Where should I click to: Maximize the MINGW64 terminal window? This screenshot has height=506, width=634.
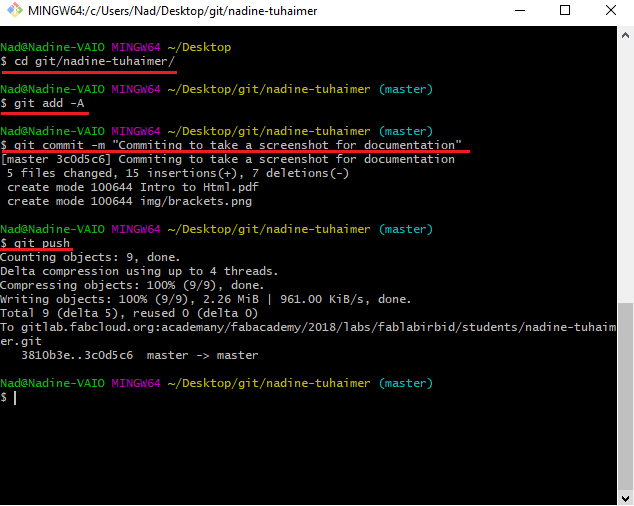pyautogui.click(x=565, y=11)
